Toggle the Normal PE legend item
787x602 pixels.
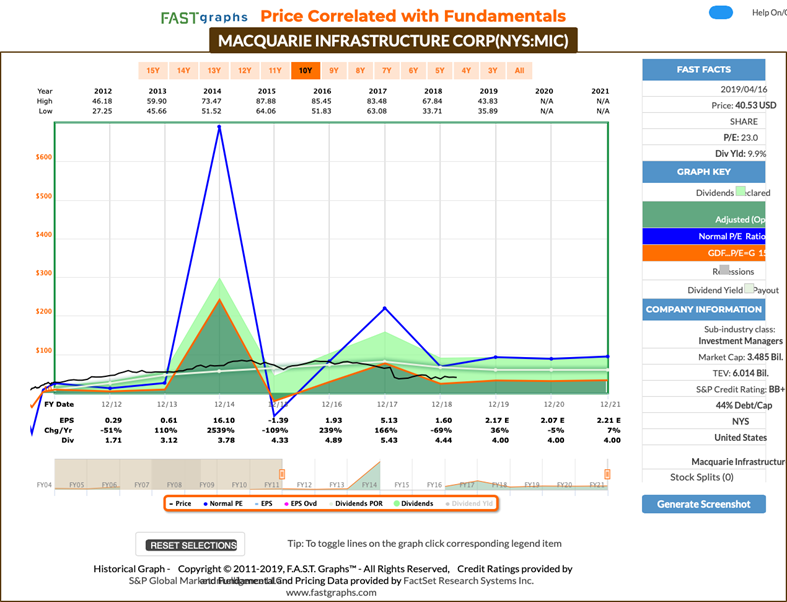click(223, 504)
